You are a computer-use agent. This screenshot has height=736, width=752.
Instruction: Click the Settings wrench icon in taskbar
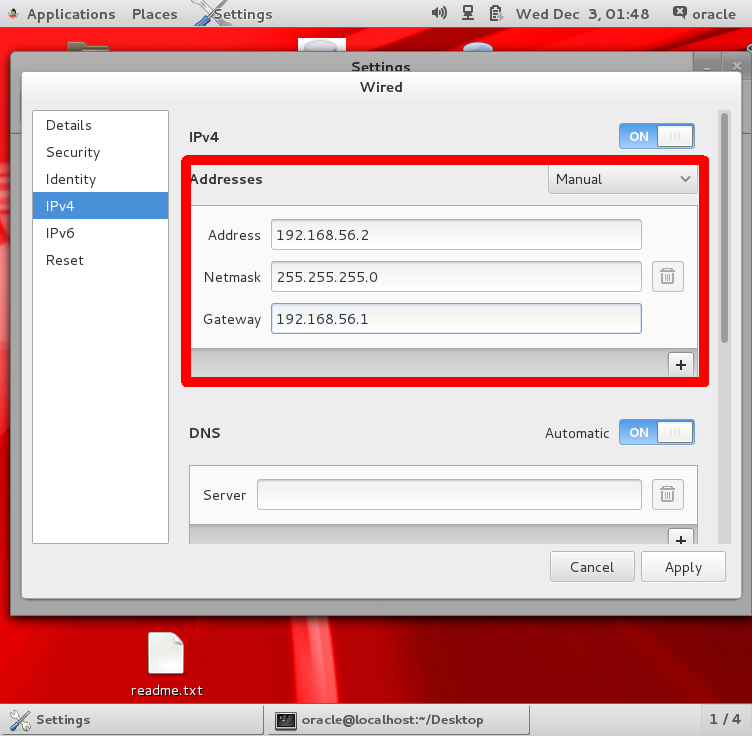pos(20,720)
